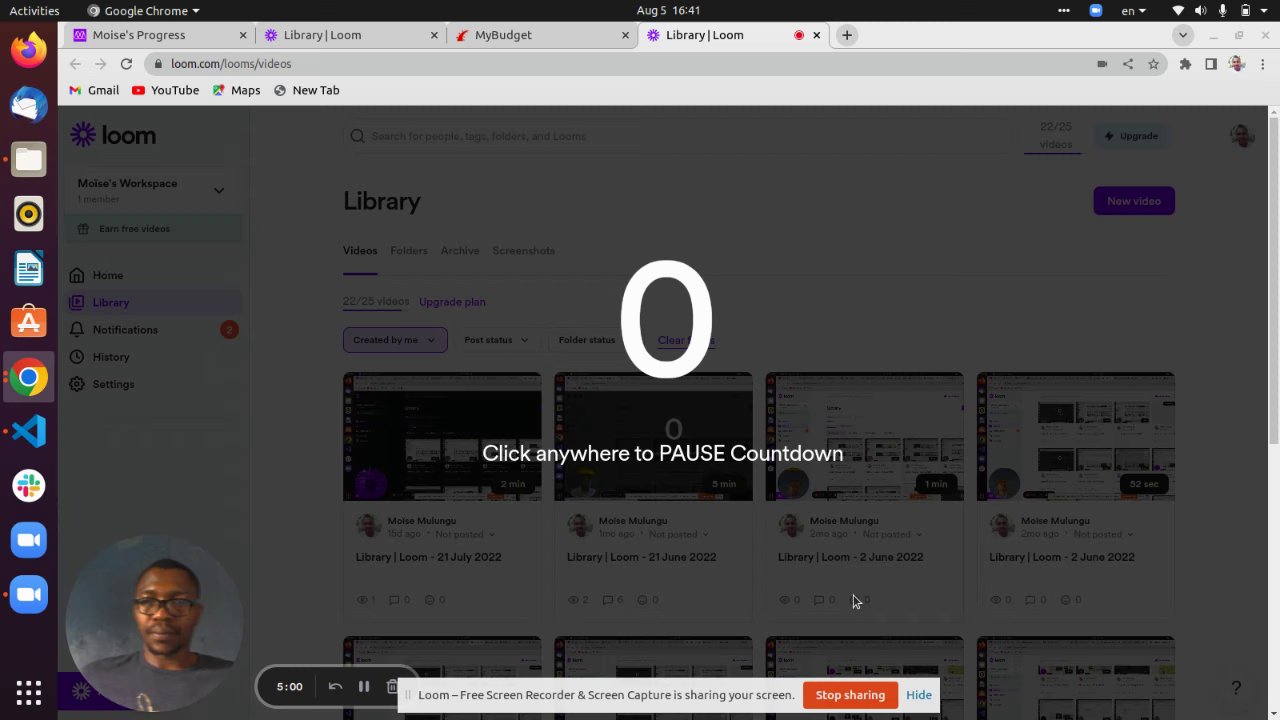Click Stop sharing button
The image size is (1280, 720).
(x=850, y=695)
